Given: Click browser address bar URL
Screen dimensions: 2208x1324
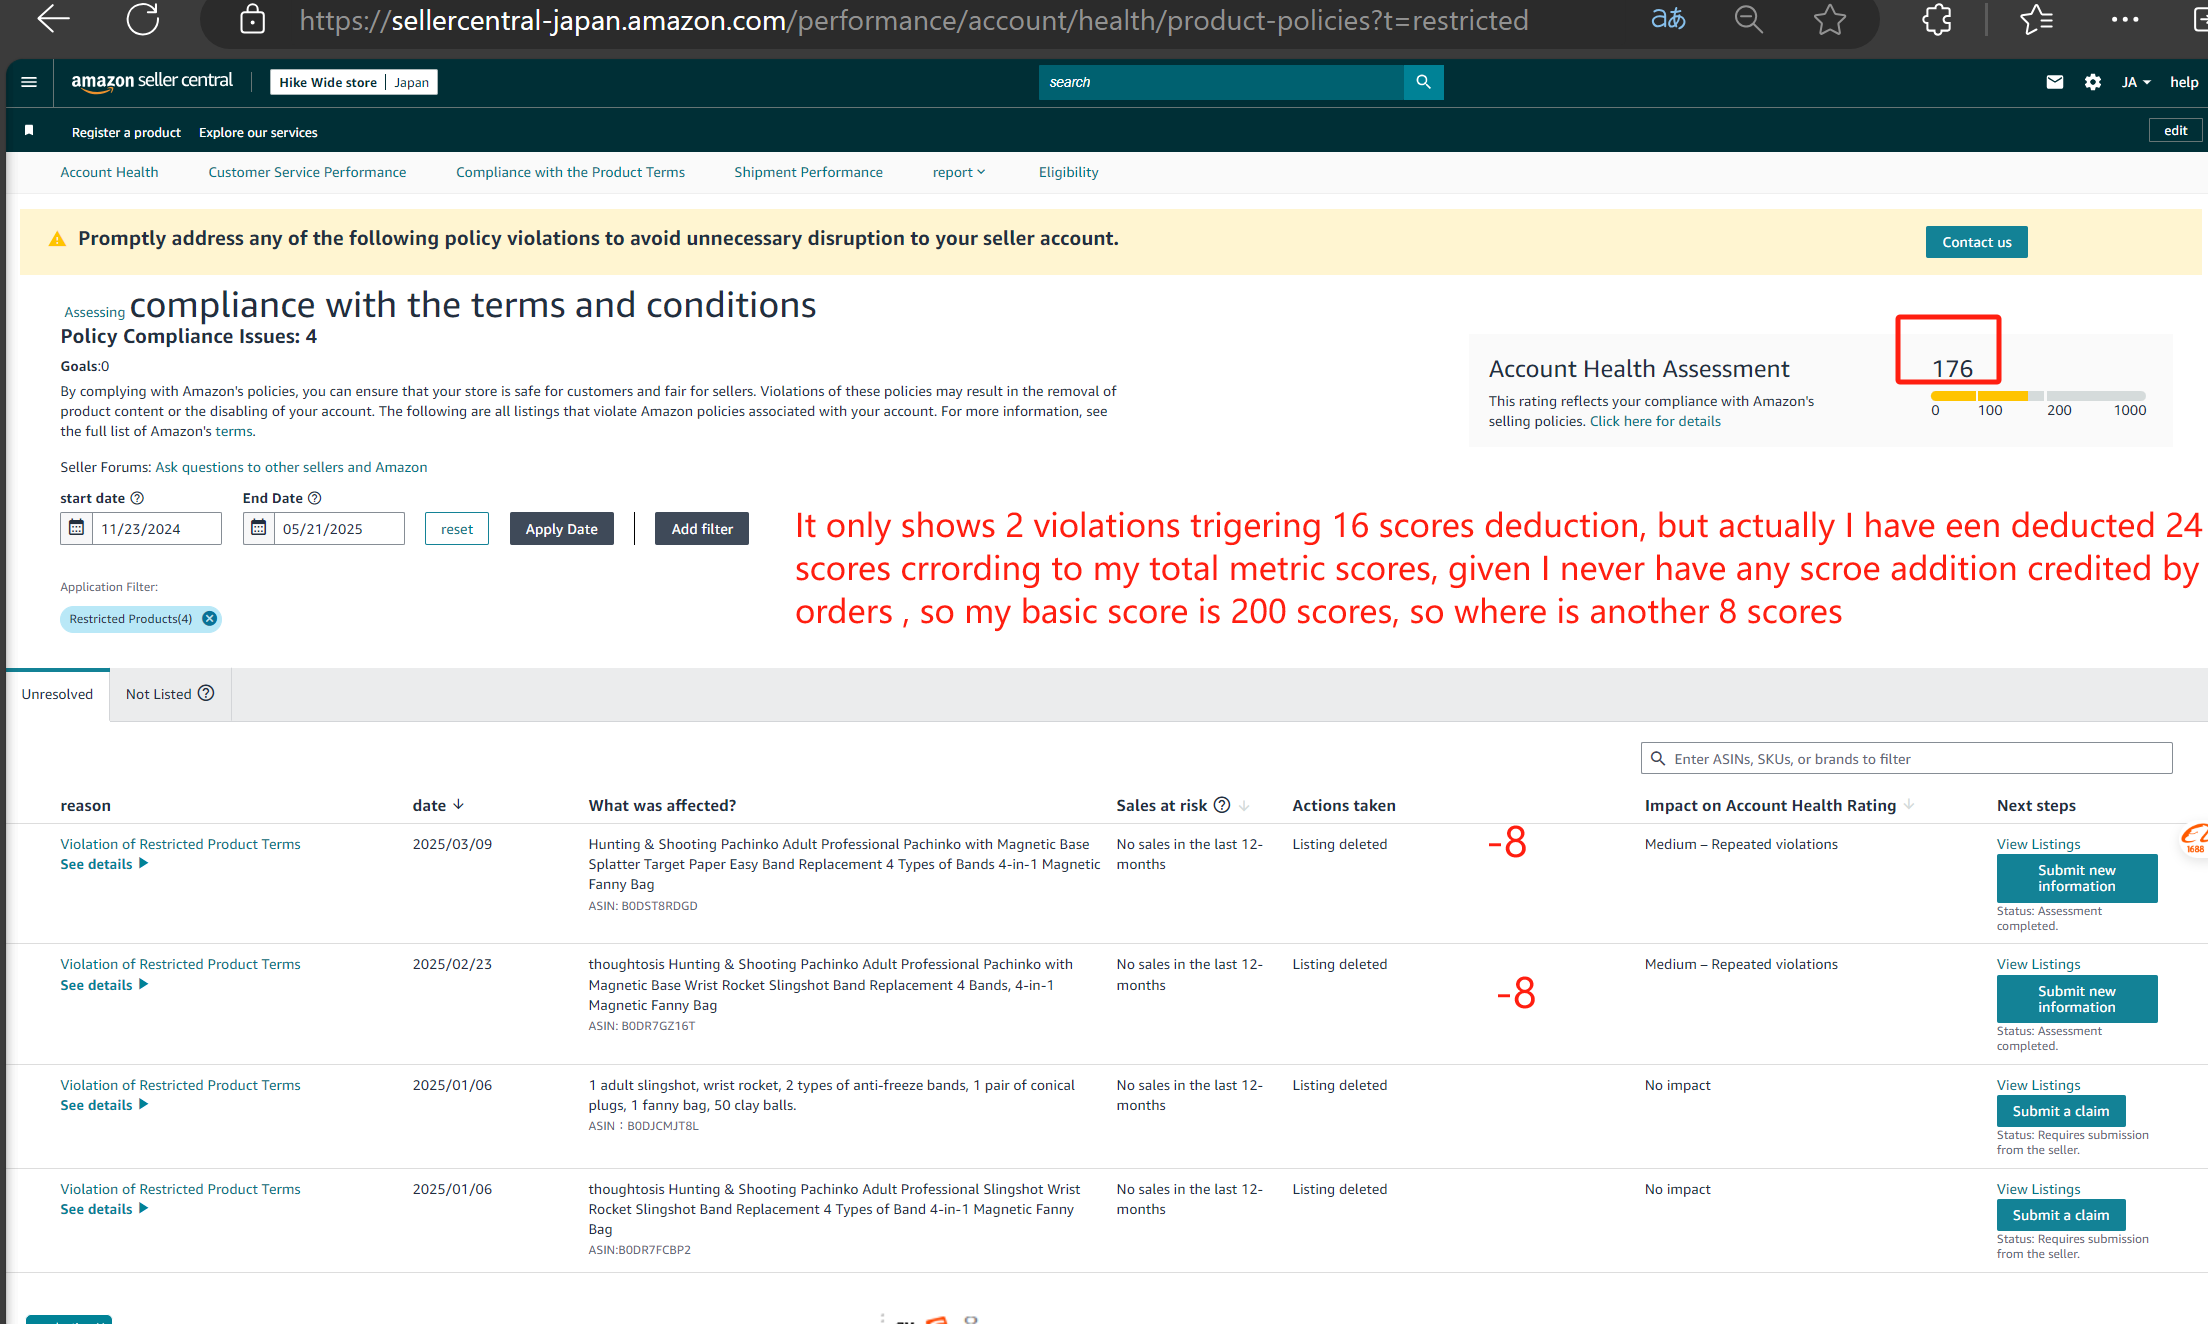Looking at the screenshot, I should pos(913,20).
